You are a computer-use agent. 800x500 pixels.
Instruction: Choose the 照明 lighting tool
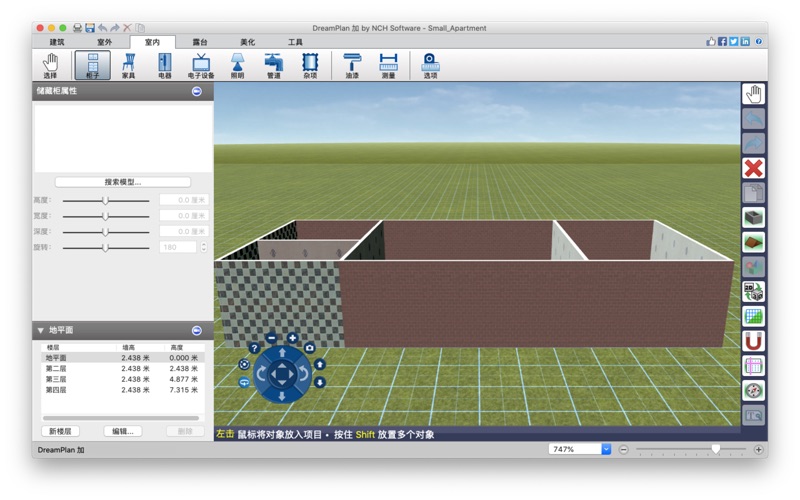pos(237,65)
